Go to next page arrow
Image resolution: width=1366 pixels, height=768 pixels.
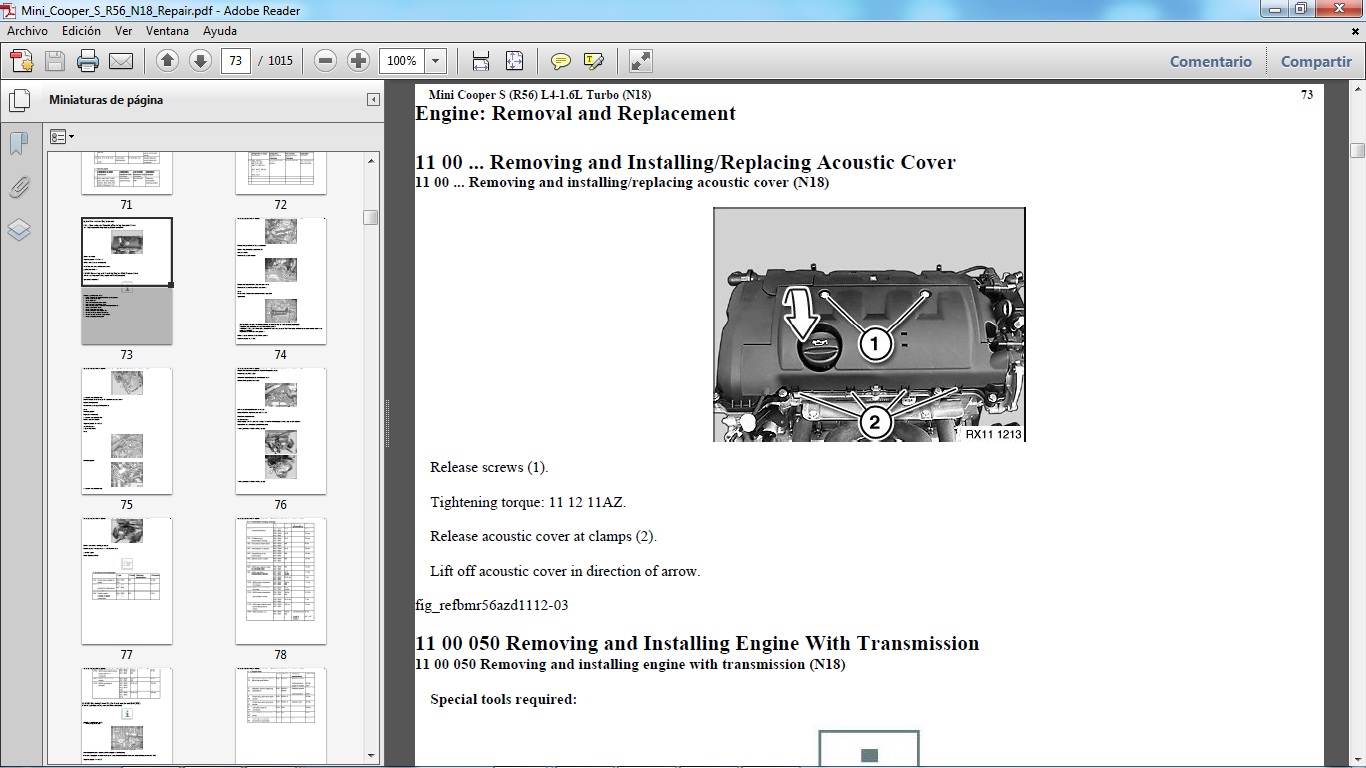200,61
